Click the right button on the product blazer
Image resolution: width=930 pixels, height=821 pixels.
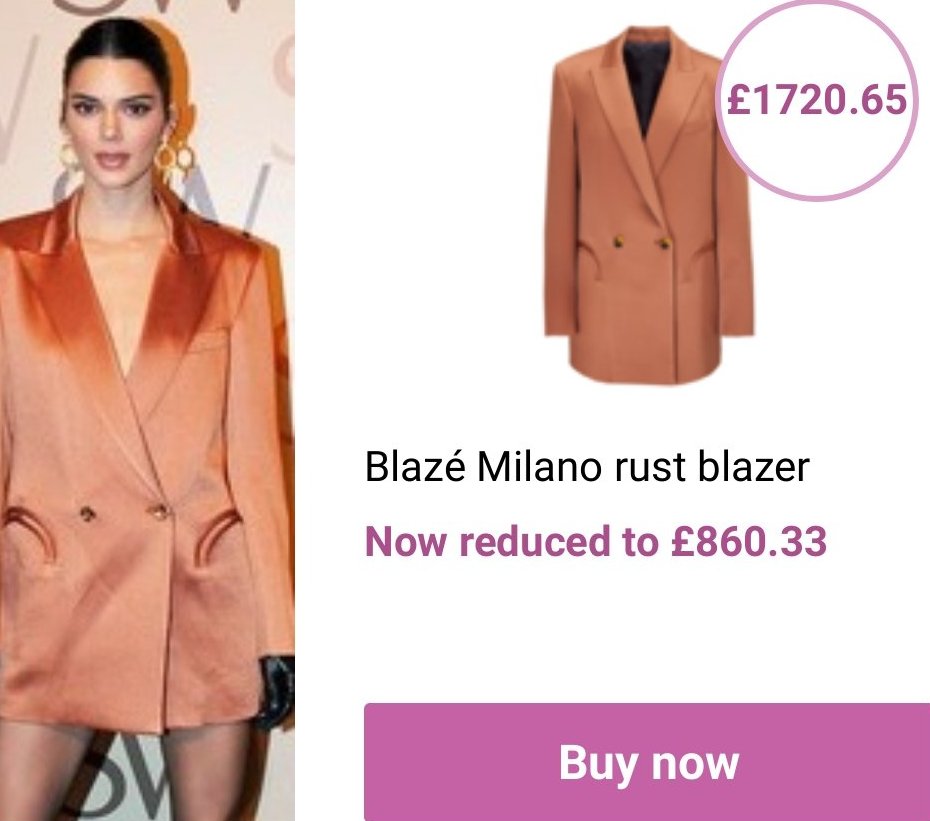coord(665,242)
